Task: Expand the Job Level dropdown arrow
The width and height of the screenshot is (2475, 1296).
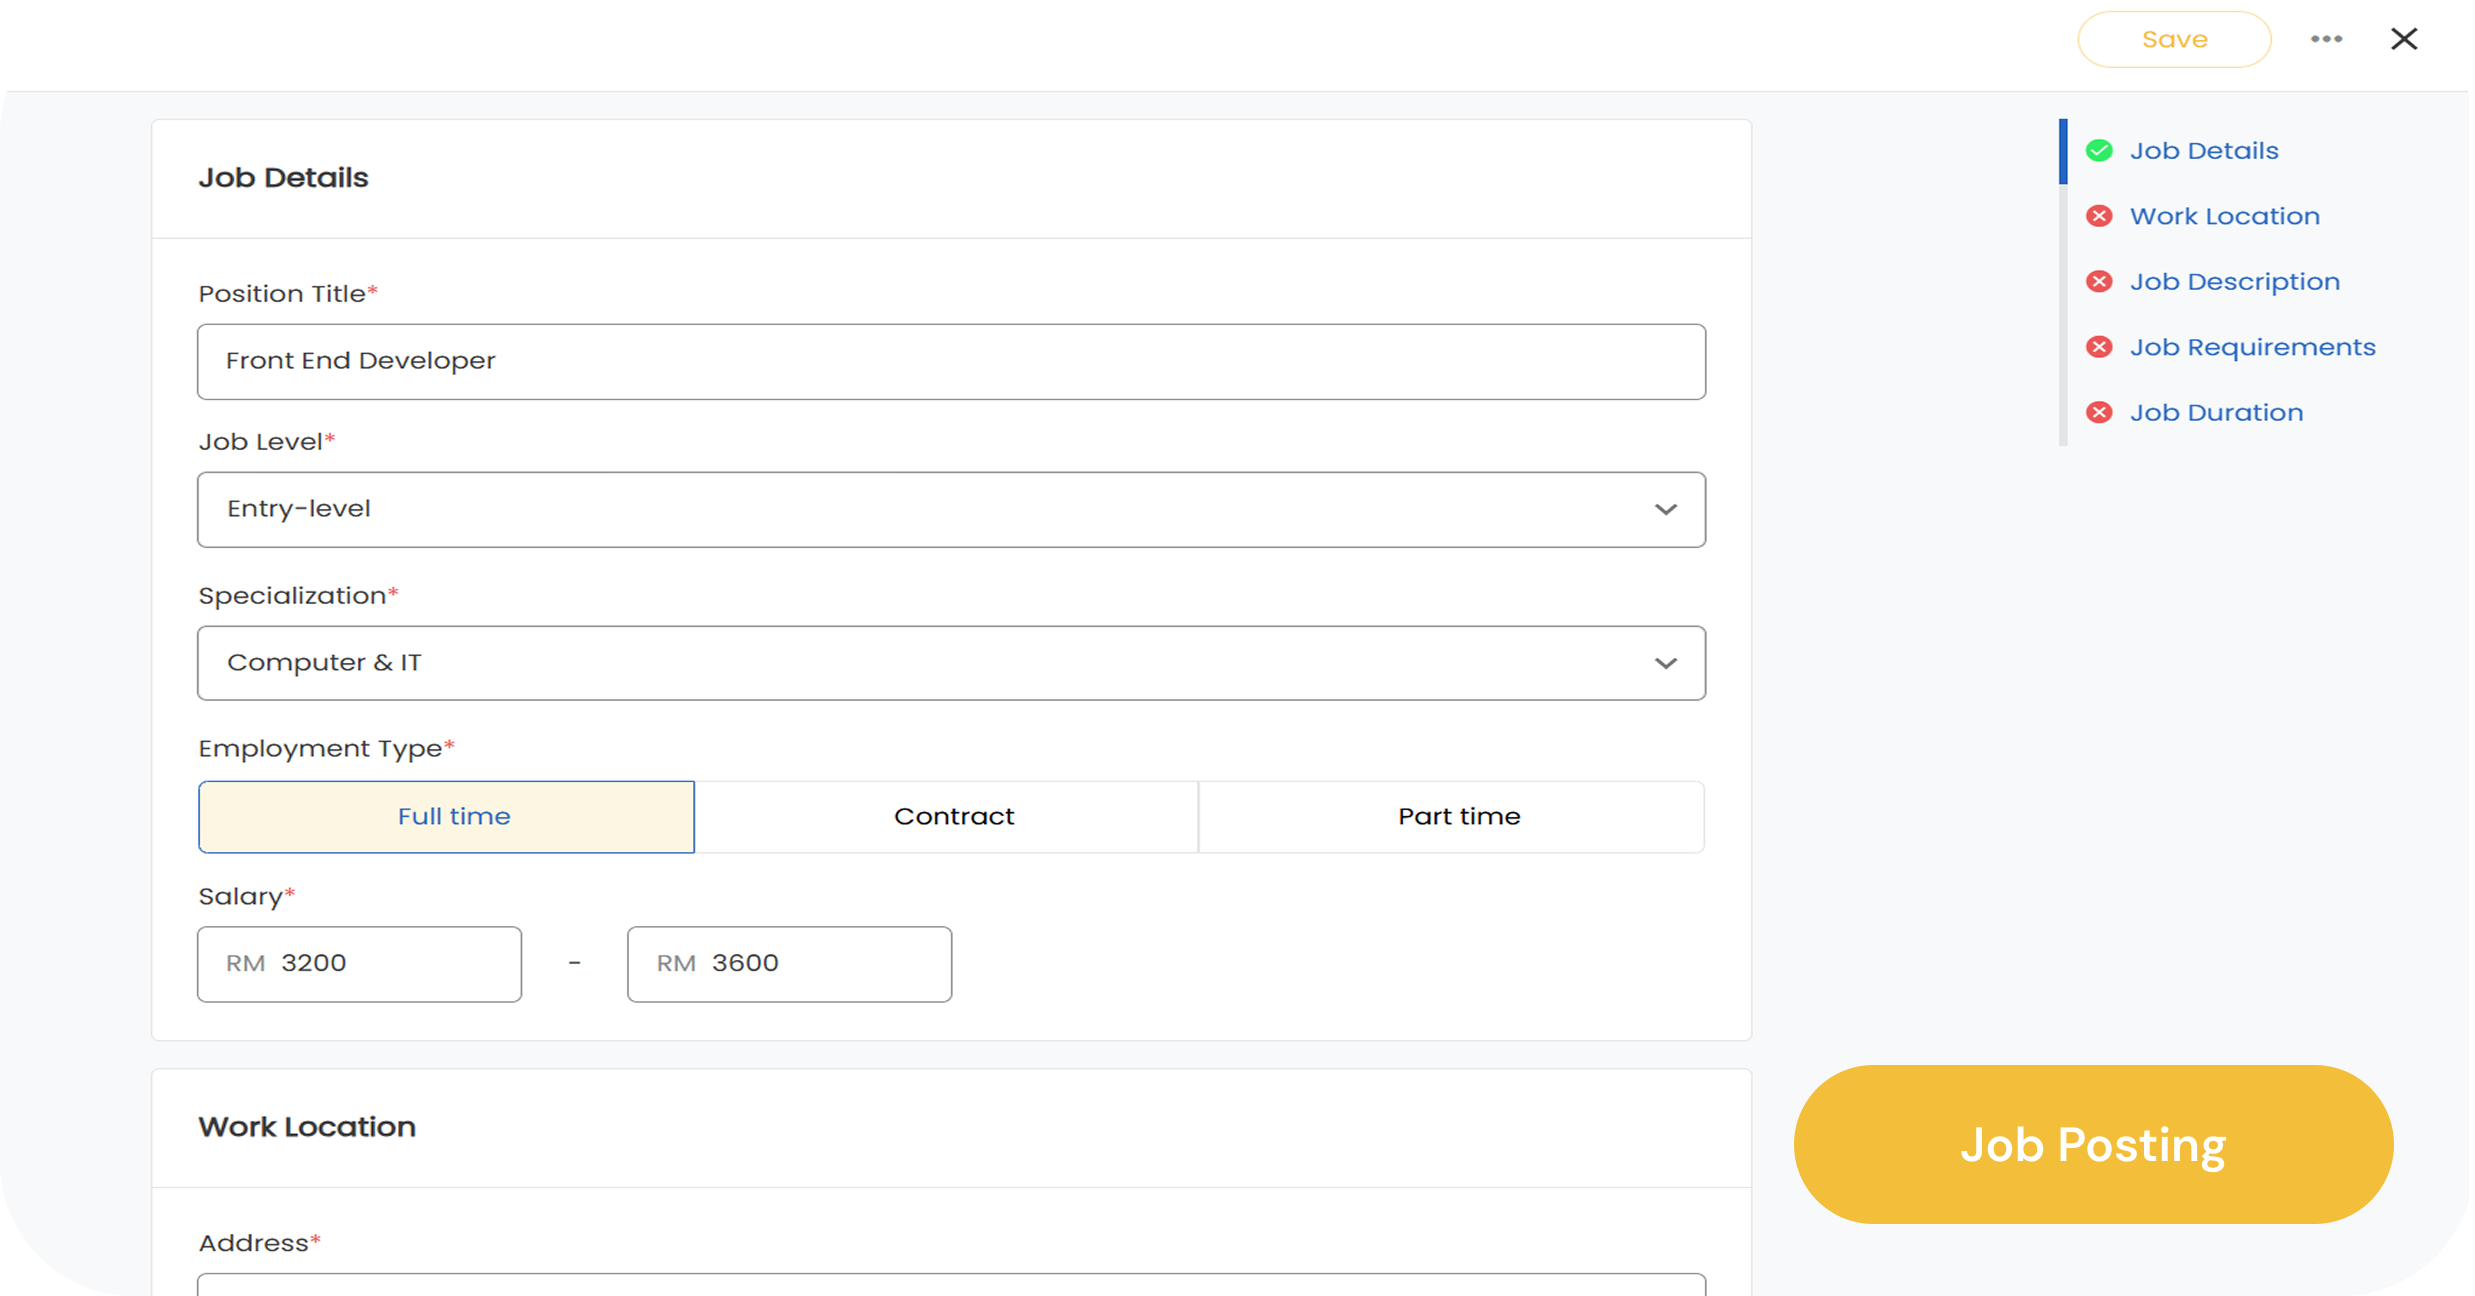Action: pos(1665,510)
